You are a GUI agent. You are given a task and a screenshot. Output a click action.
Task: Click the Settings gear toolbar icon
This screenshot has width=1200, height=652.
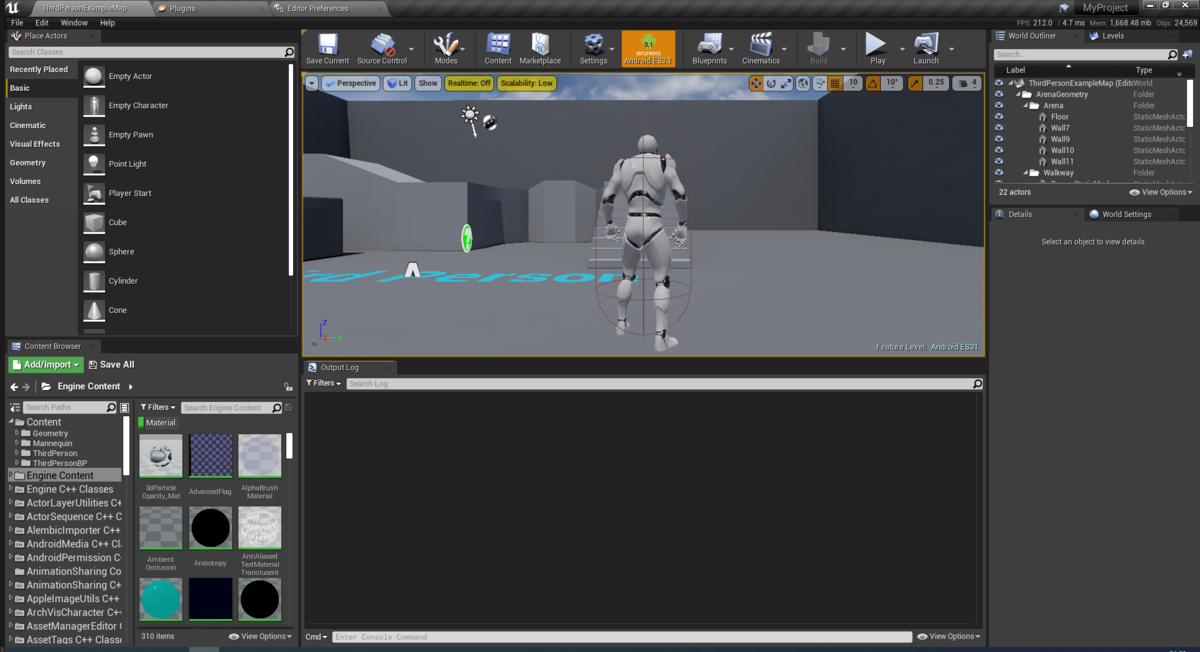(x=593, y=44)
